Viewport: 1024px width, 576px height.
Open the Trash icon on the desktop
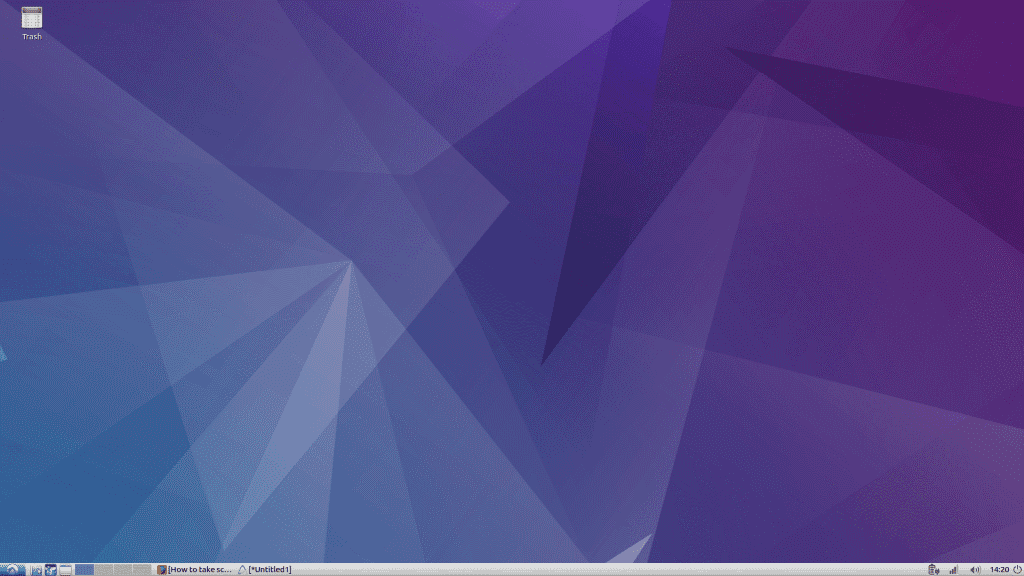[31, 17]
